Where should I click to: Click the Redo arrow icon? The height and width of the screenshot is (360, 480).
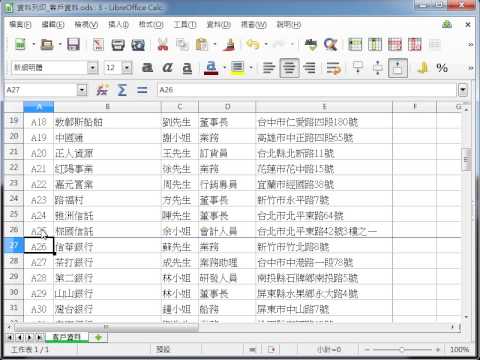279,44
